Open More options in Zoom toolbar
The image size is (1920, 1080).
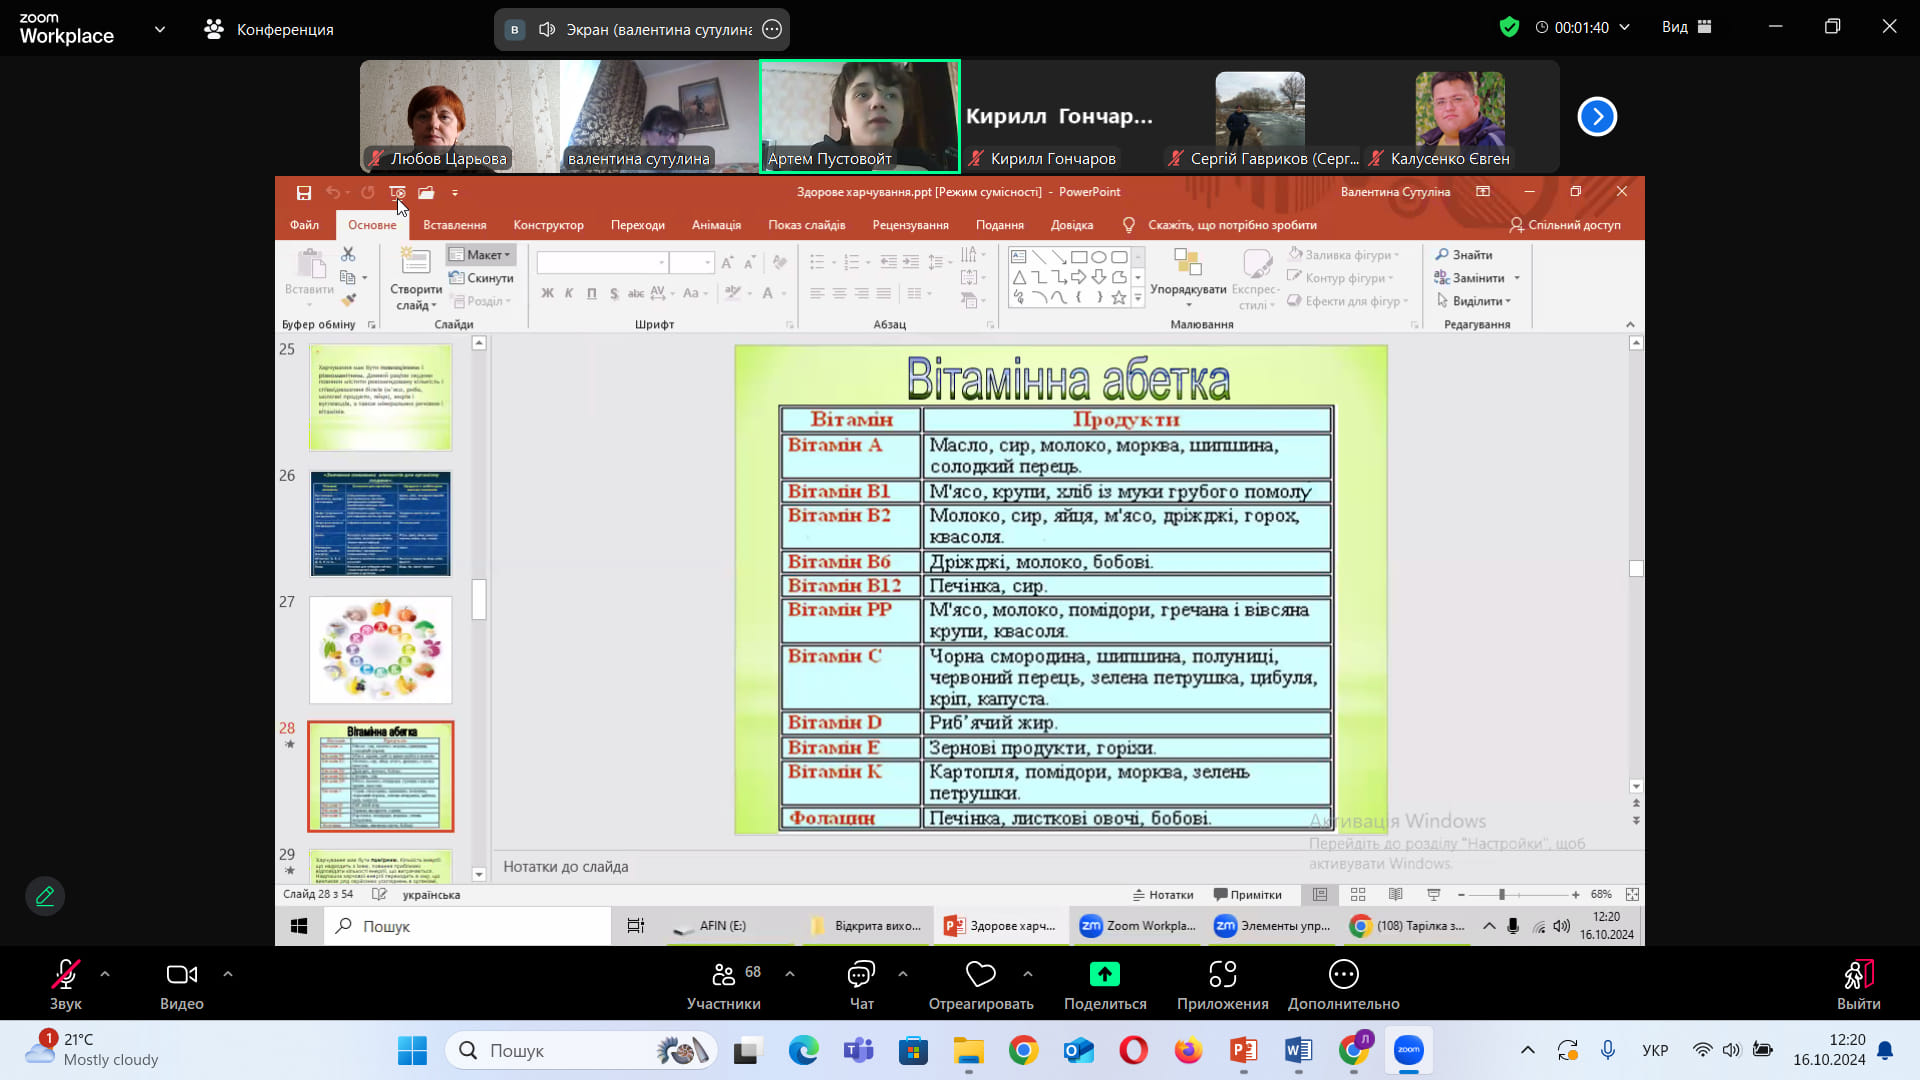click(x=1343, y=975)
